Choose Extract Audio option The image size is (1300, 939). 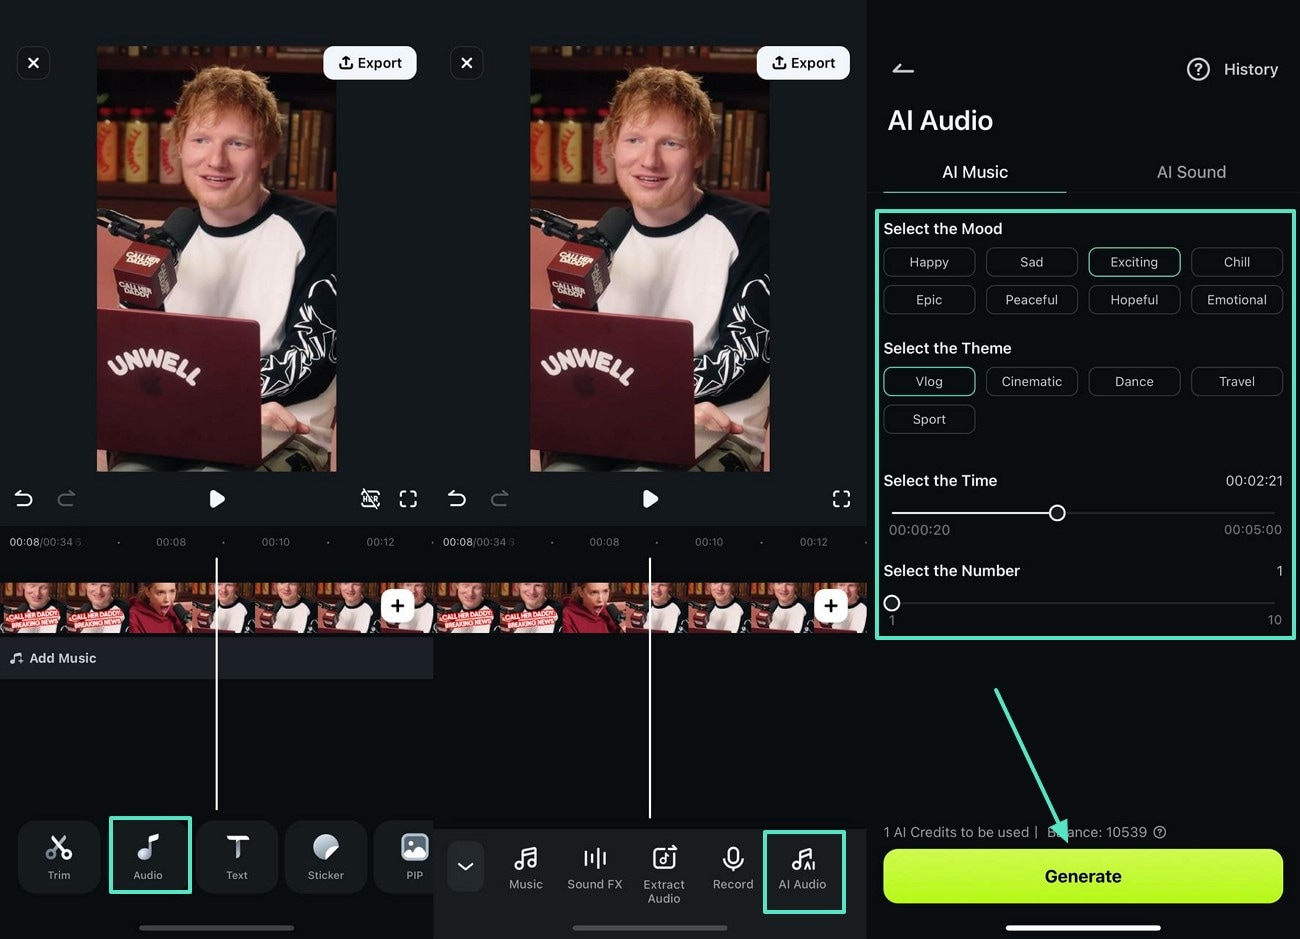(x=664, y=874)
